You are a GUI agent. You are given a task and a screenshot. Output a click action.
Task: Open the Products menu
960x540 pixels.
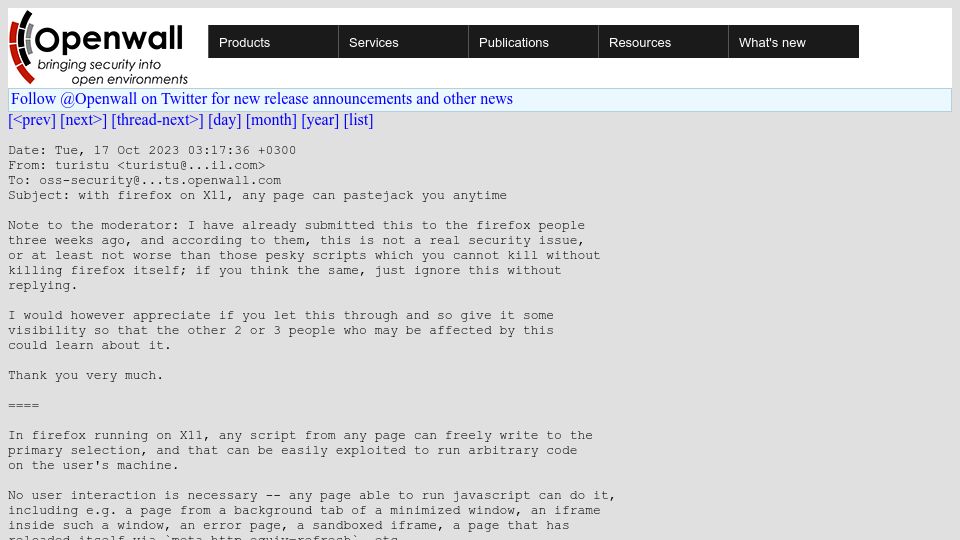[x=273, y=42]
